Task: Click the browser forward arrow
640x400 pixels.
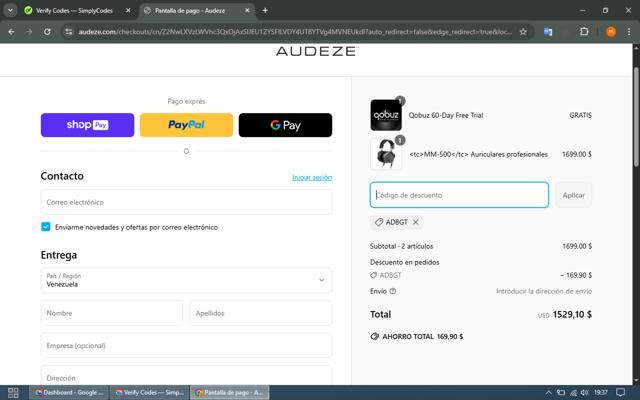Action: [x=29, y=31]
